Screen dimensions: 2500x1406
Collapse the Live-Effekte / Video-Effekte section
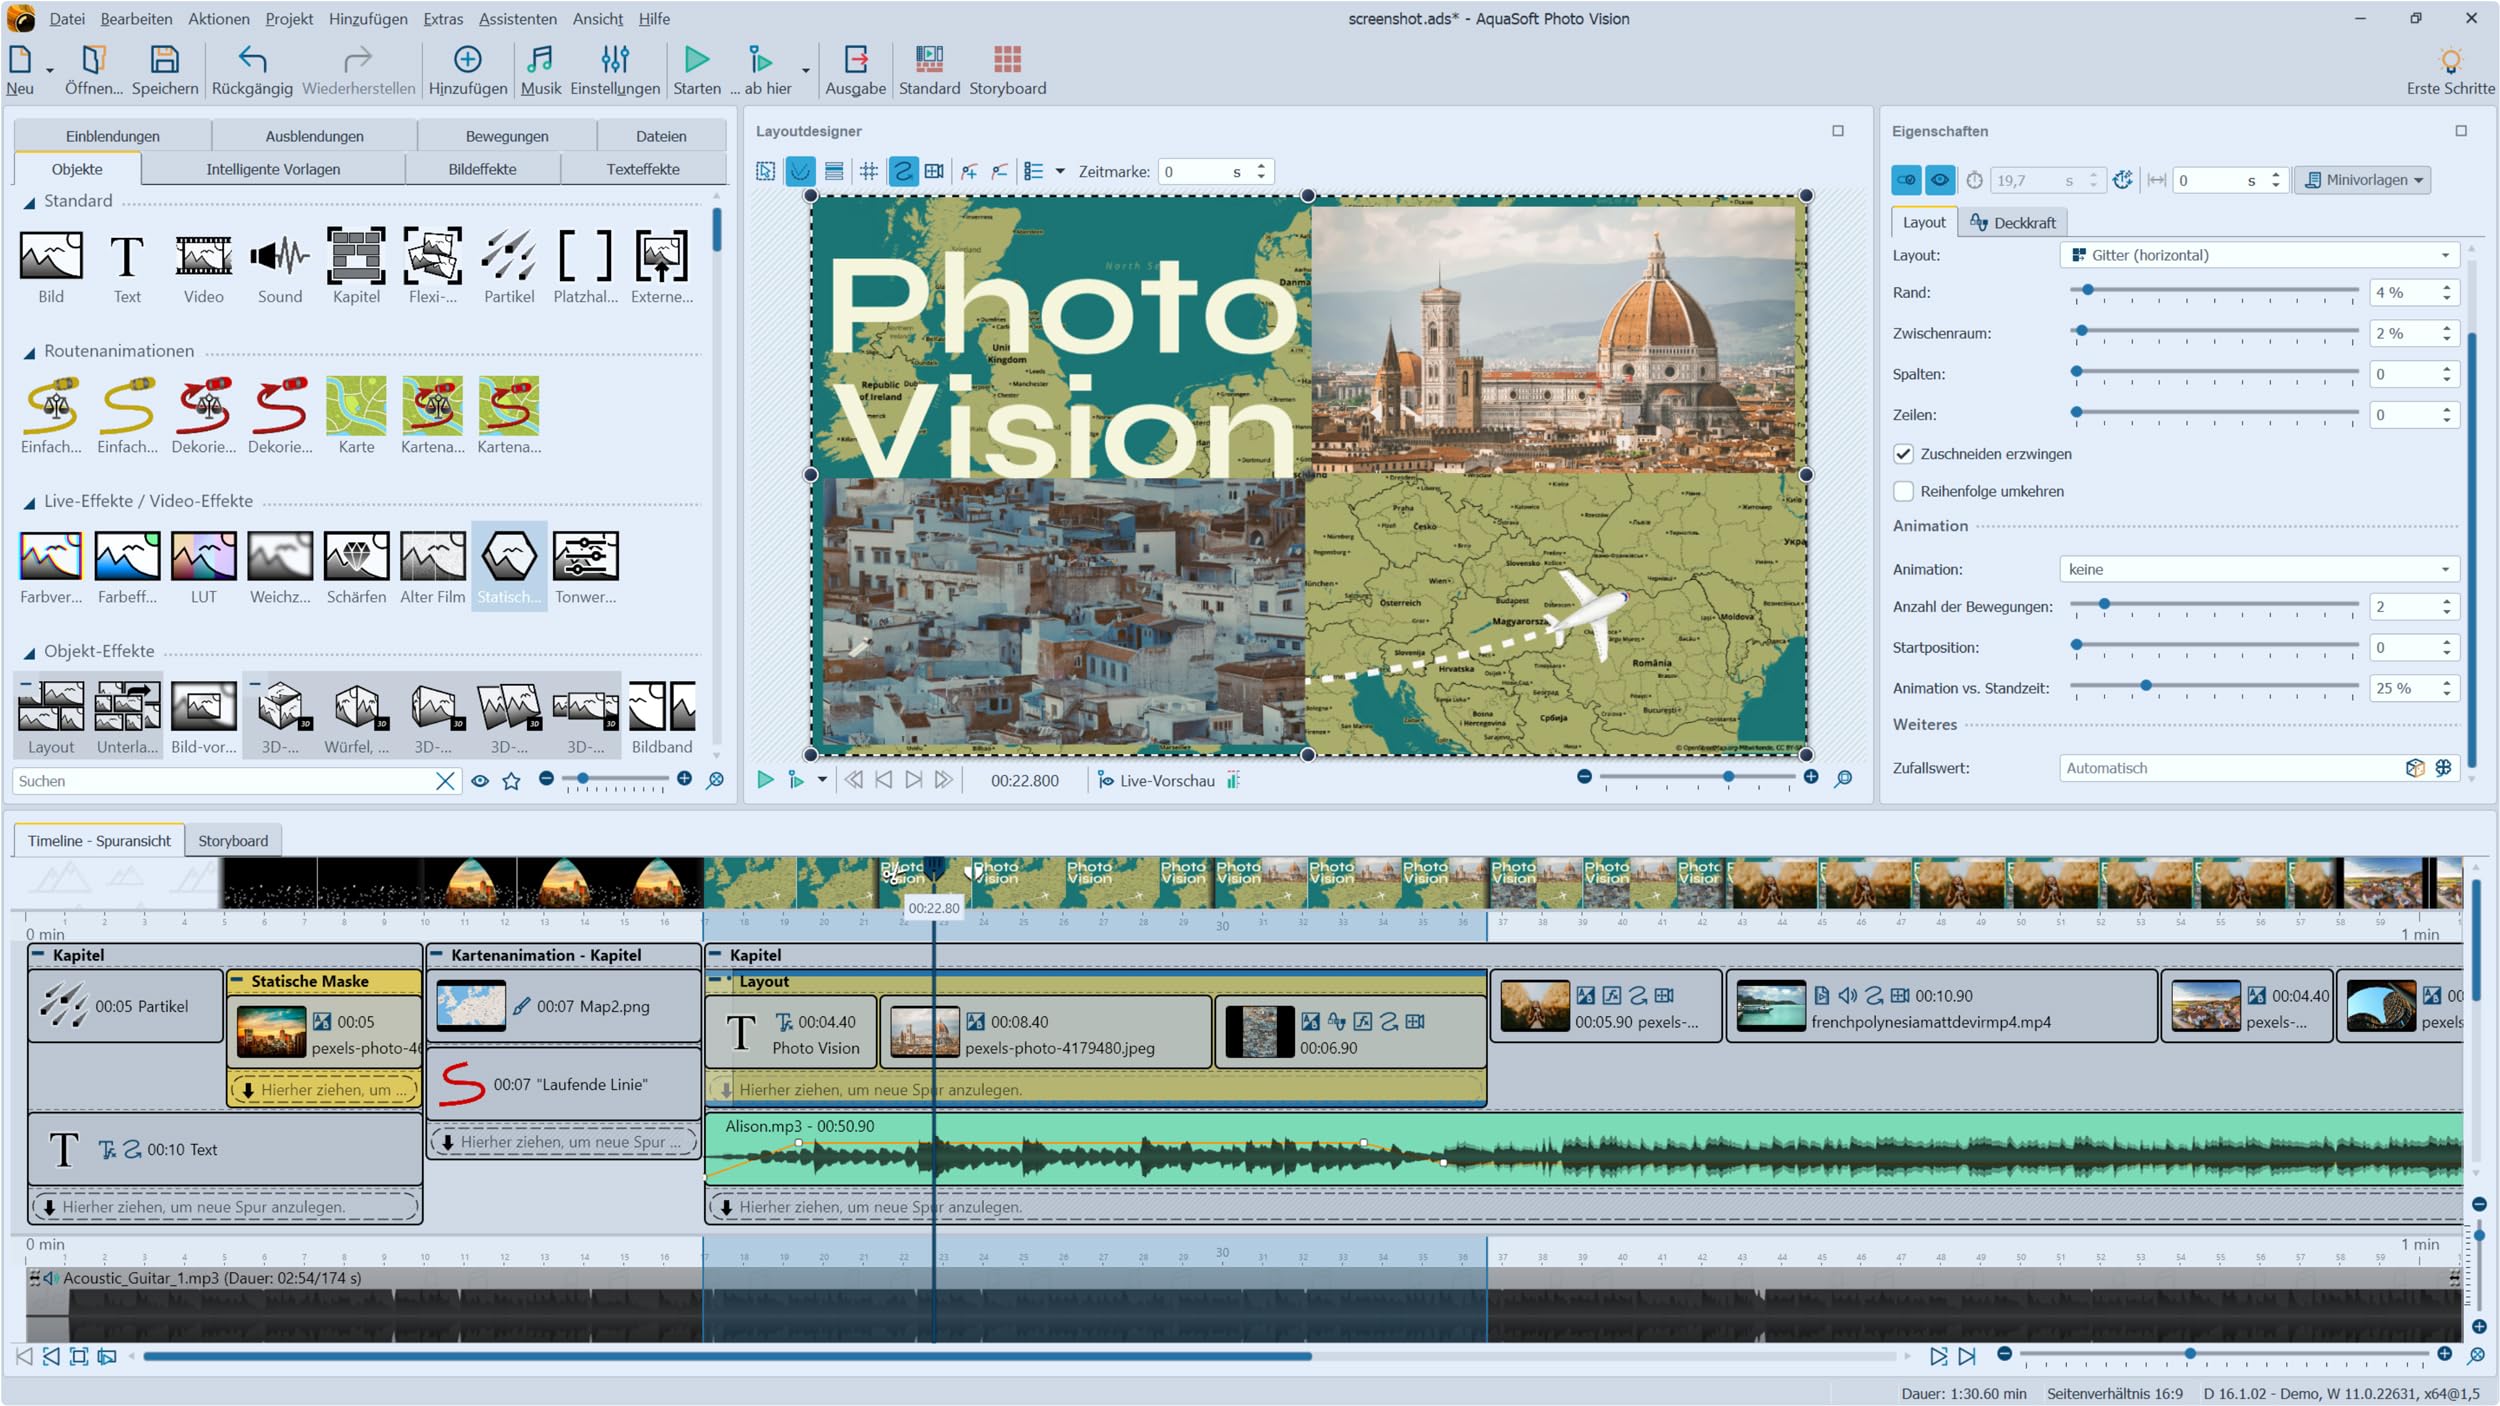pyautogui.click(x=29, y=502)
